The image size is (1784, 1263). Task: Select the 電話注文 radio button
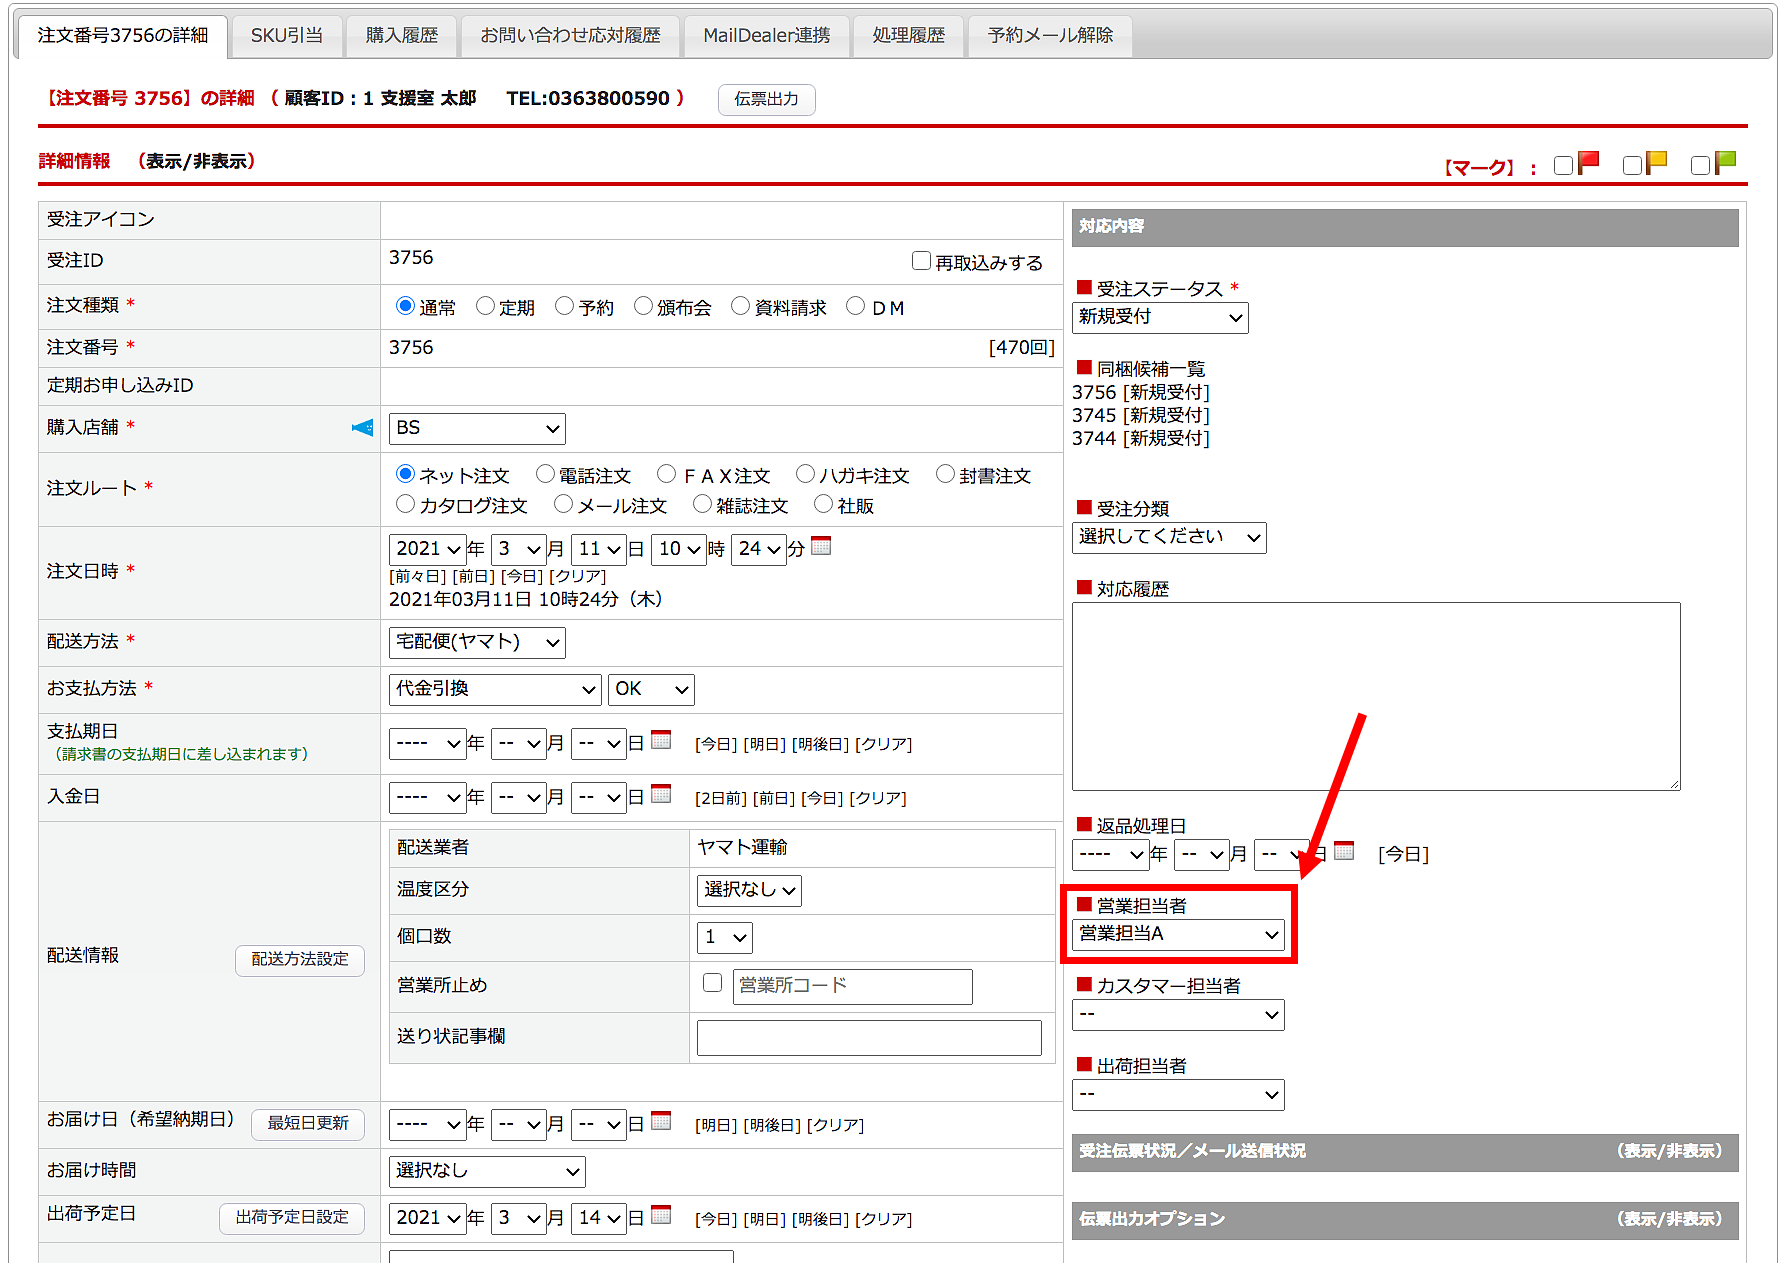[x=545, y=474]
